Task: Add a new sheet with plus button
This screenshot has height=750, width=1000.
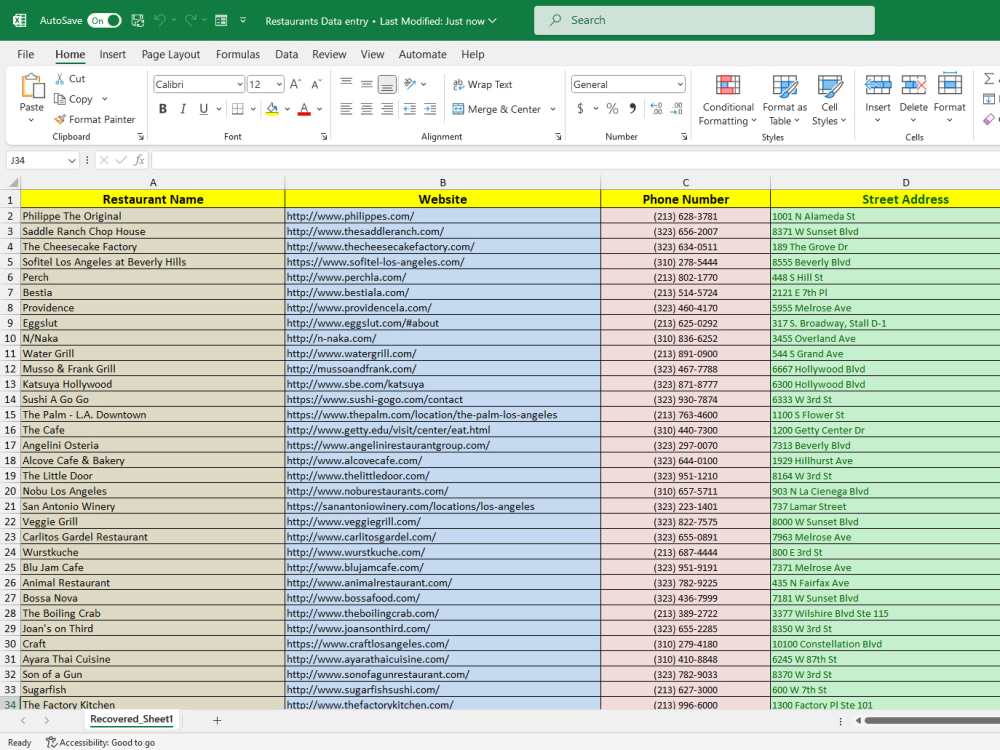Action: pos(217,720)
